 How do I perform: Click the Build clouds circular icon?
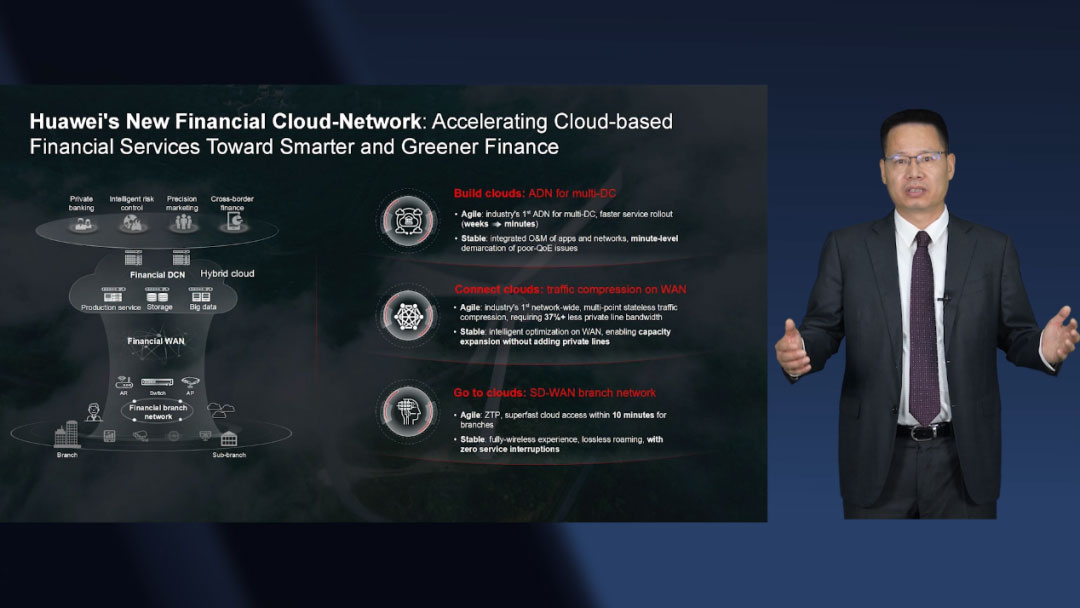point(408,221)
